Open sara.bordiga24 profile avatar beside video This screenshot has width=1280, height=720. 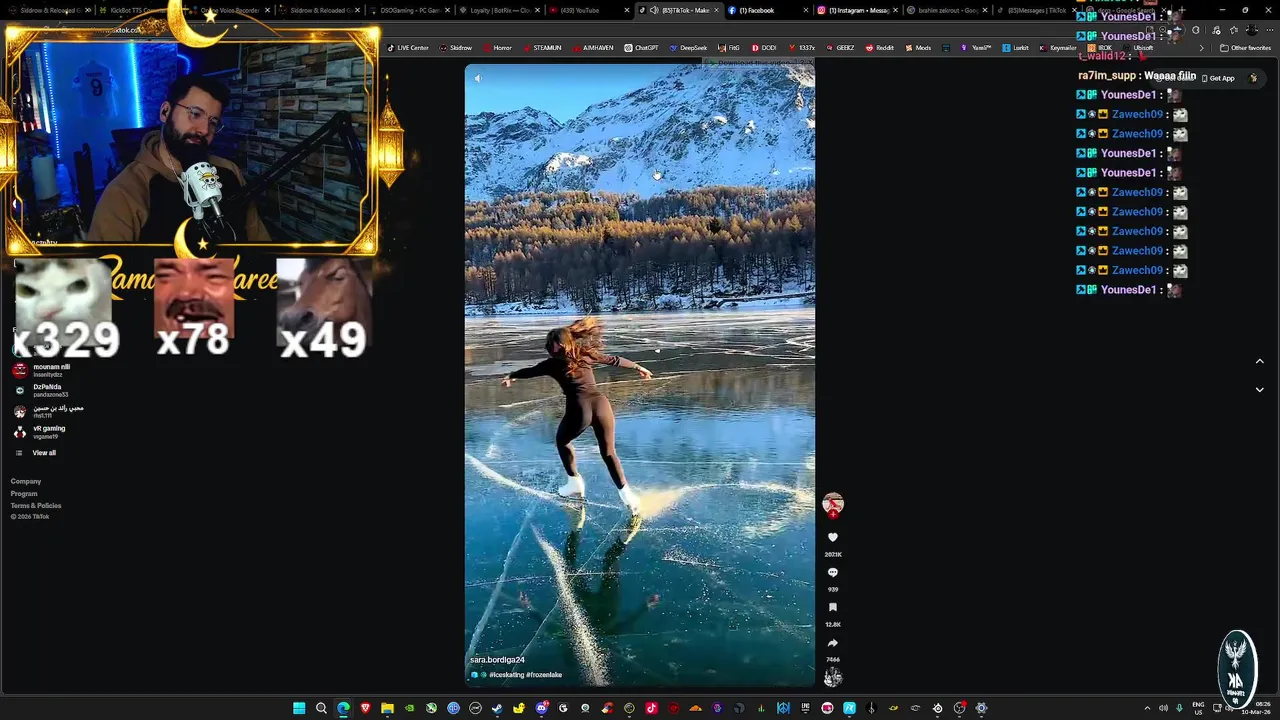tap(832, 504)
